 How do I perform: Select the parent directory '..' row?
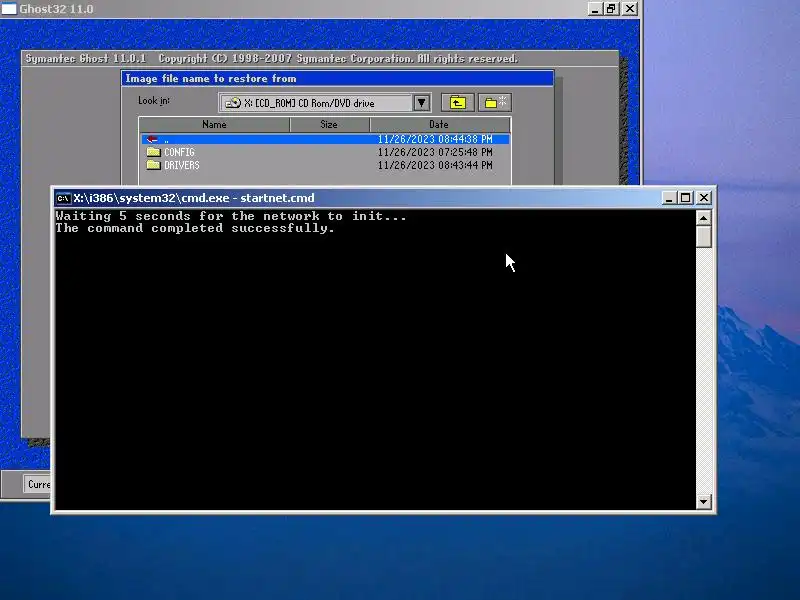325,139
